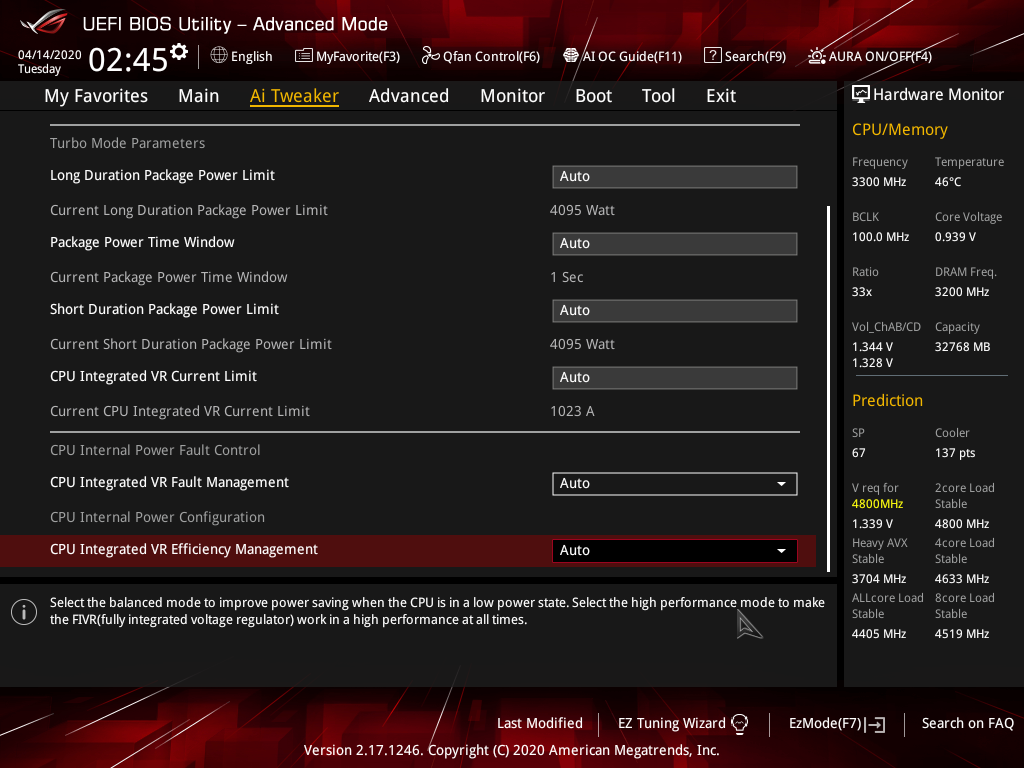Click the Hardware Monitor display icon
1024x768 pixels.
point(861,95)
